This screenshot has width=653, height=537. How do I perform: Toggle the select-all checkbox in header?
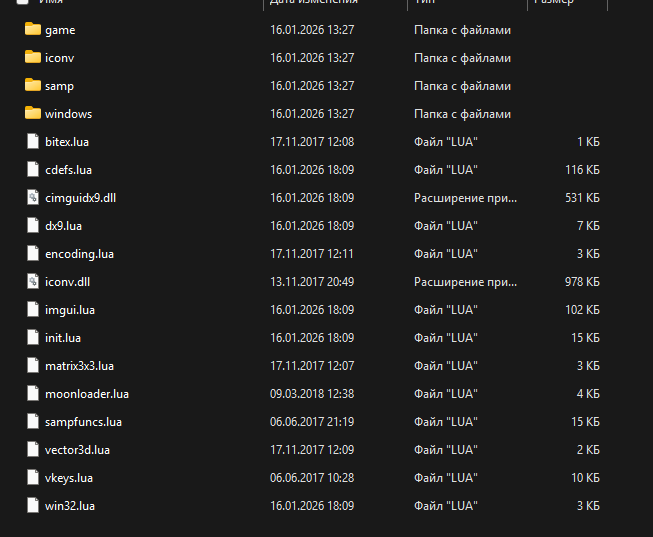22,3
